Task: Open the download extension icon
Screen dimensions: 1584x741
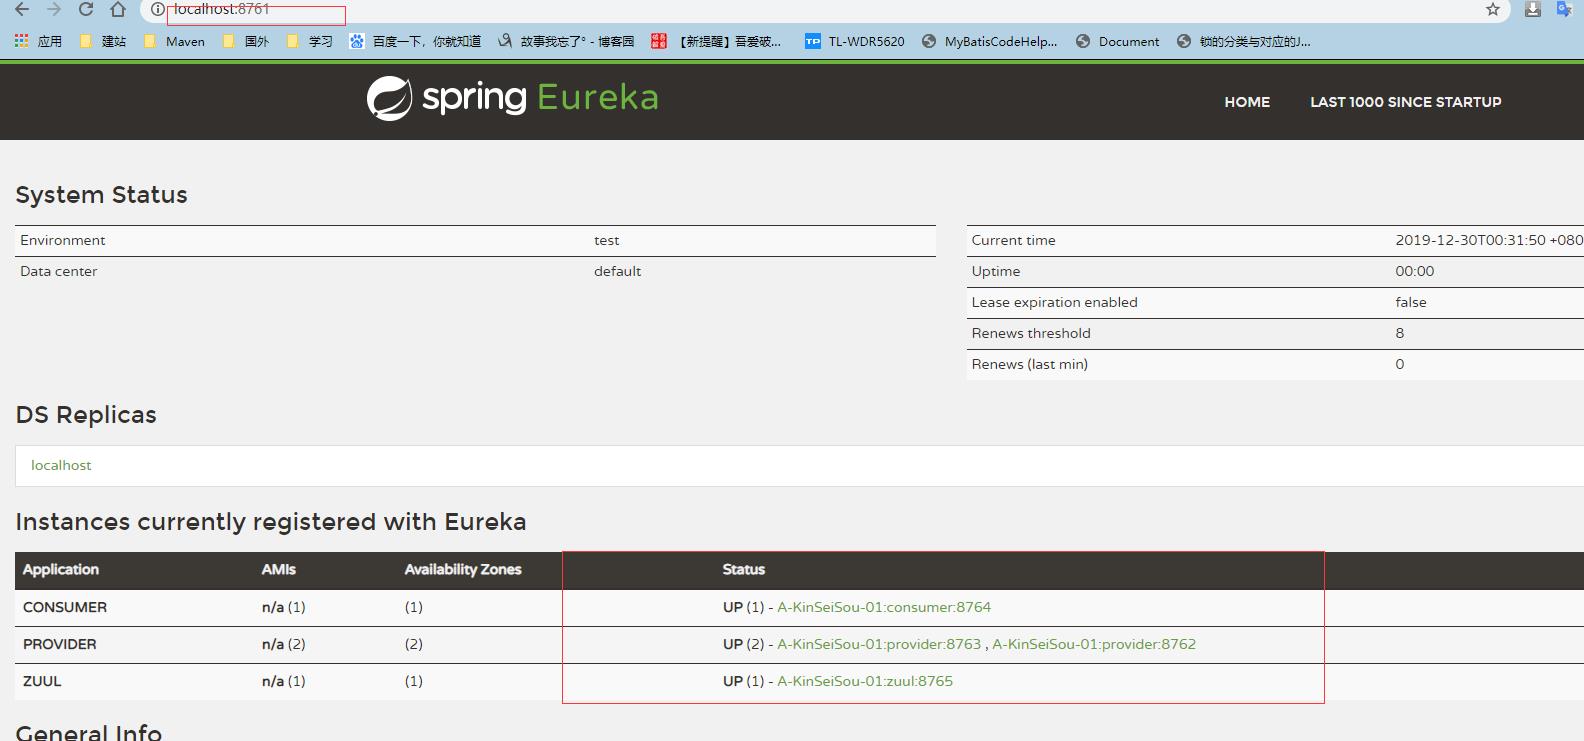Action: tap(1532, 9)
